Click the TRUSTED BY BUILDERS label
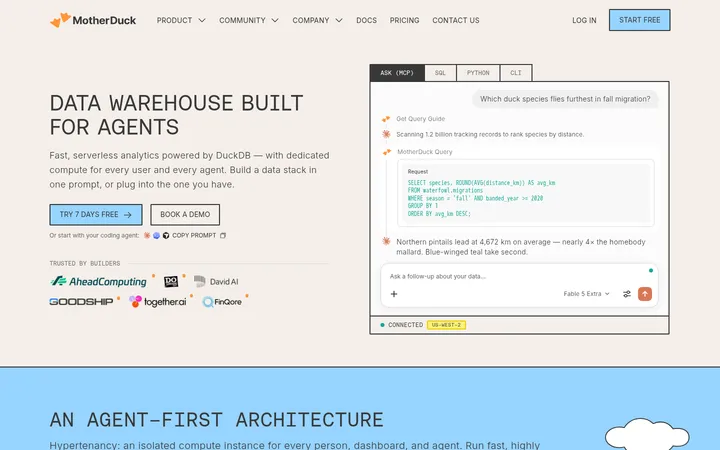Screen dimensions: 720x450 point(85,264)
